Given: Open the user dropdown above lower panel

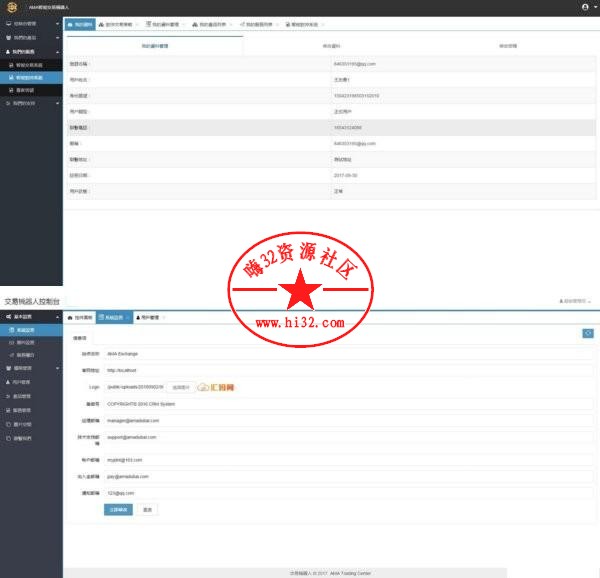Looking at the screenshot, I should 576,301.
